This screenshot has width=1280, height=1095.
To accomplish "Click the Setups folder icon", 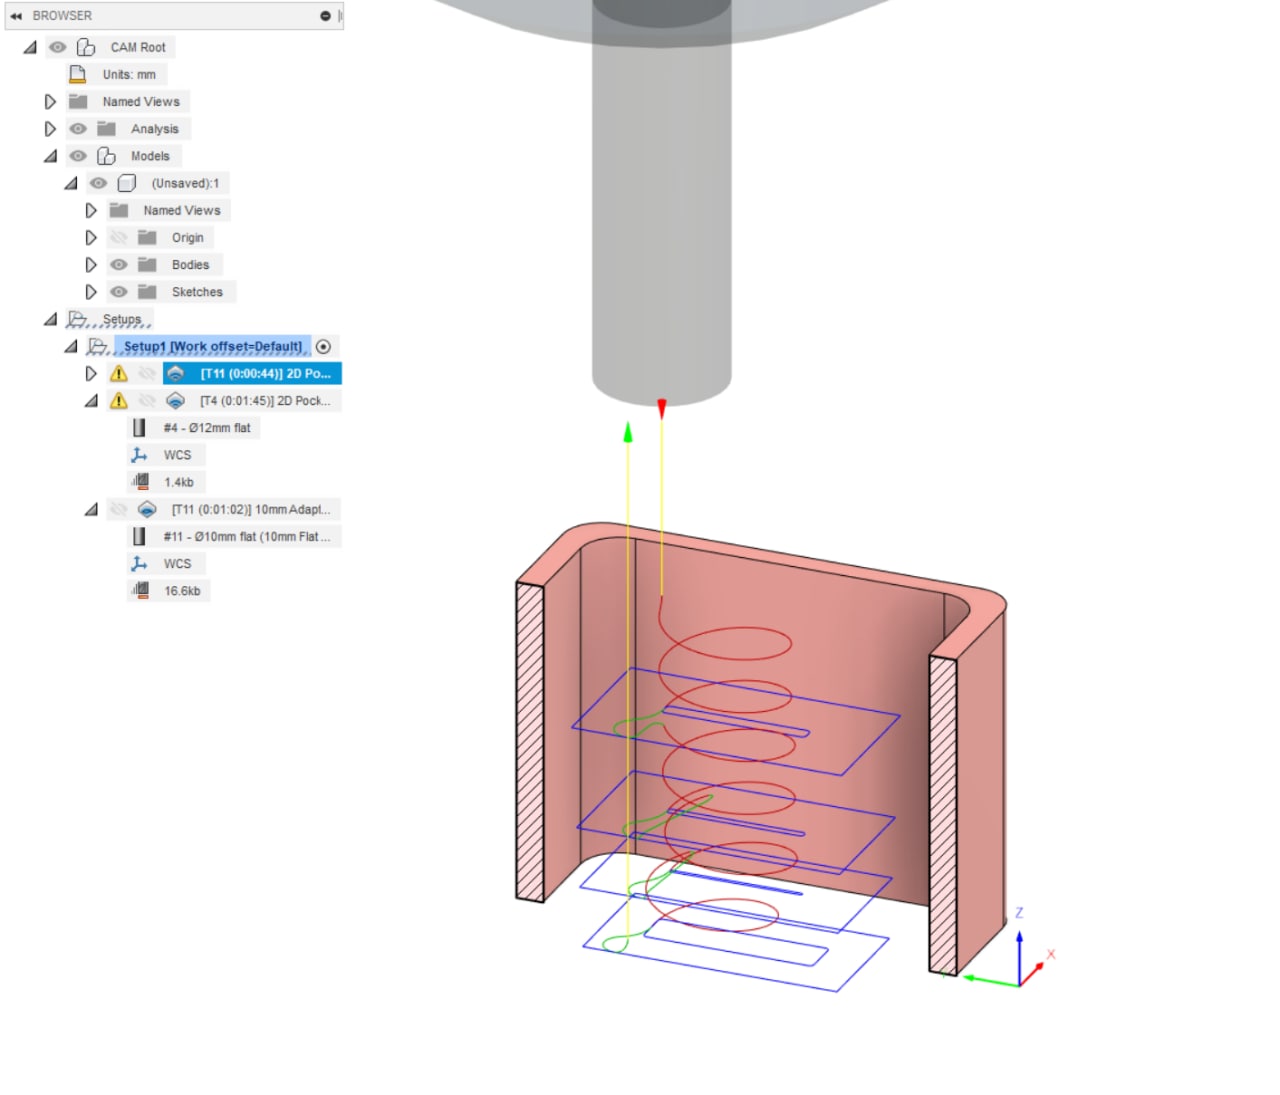I will coord(78,319).
